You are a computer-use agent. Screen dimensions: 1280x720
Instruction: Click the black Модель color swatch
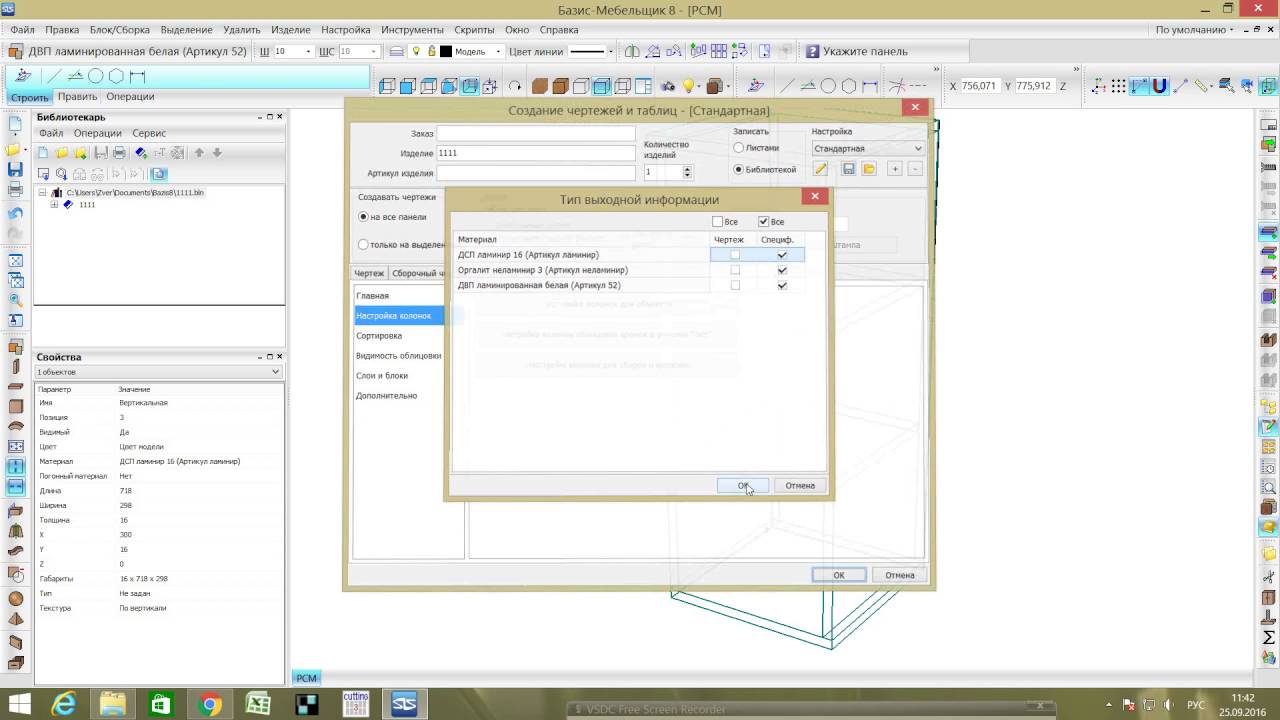point(446,51)
